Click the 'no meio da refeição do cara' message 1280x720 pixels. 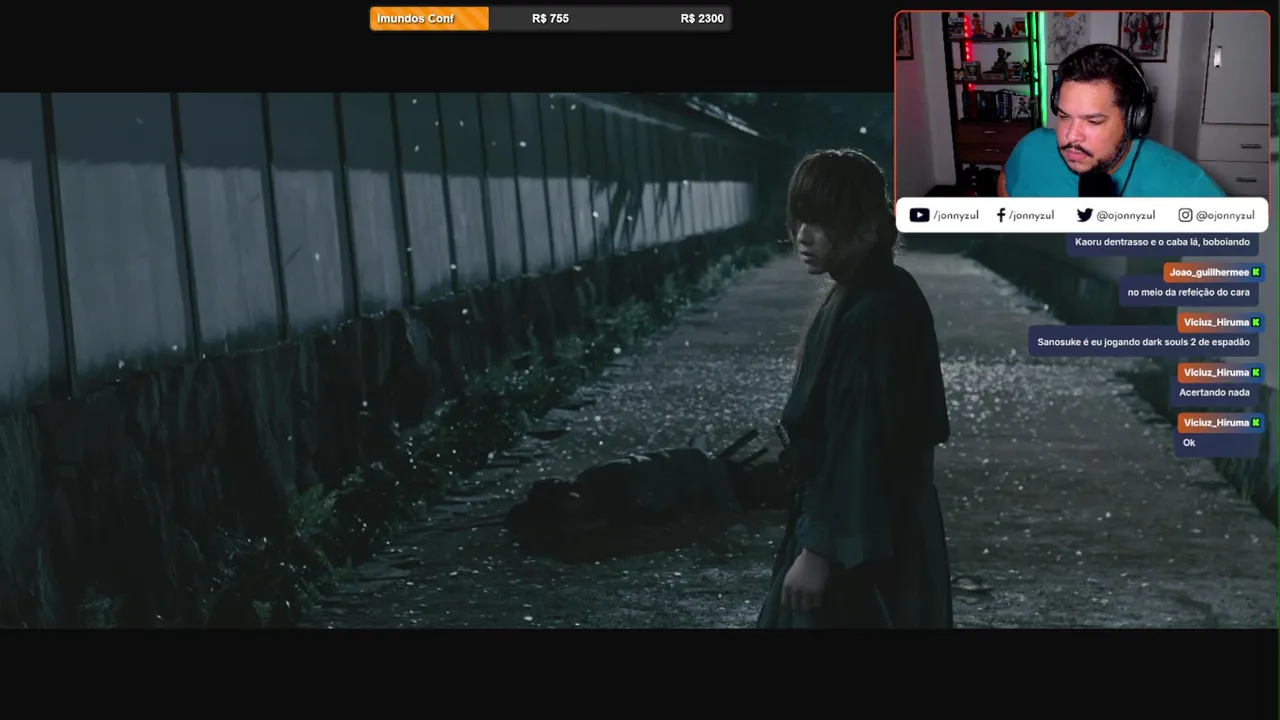1188,292
